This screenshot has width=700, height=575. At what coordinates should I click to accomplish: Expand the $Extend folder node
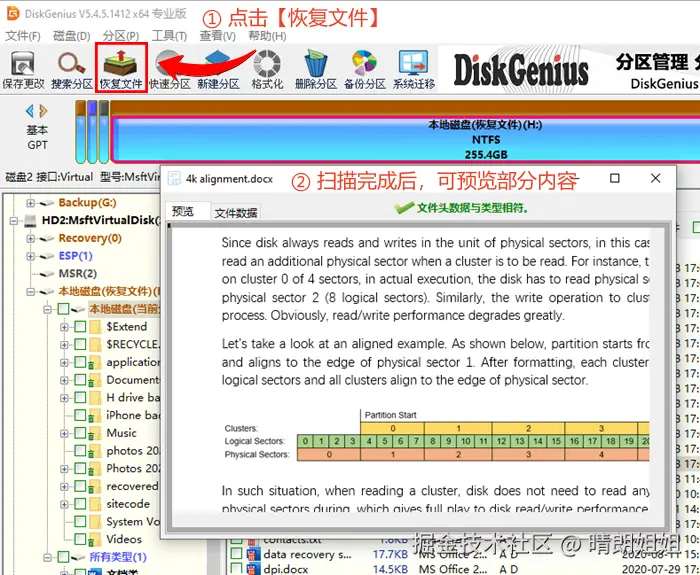tap(64, 327)
